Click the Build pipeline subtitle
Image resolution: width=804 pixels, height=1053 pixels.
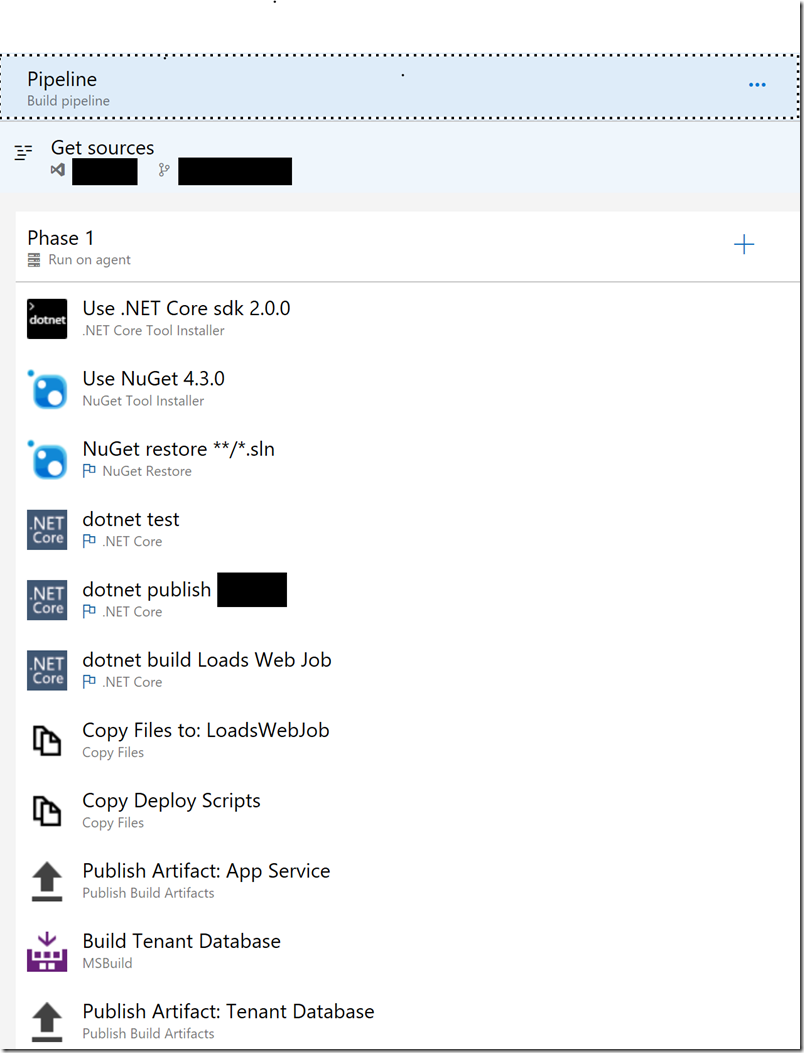click(x=69, y=101)
